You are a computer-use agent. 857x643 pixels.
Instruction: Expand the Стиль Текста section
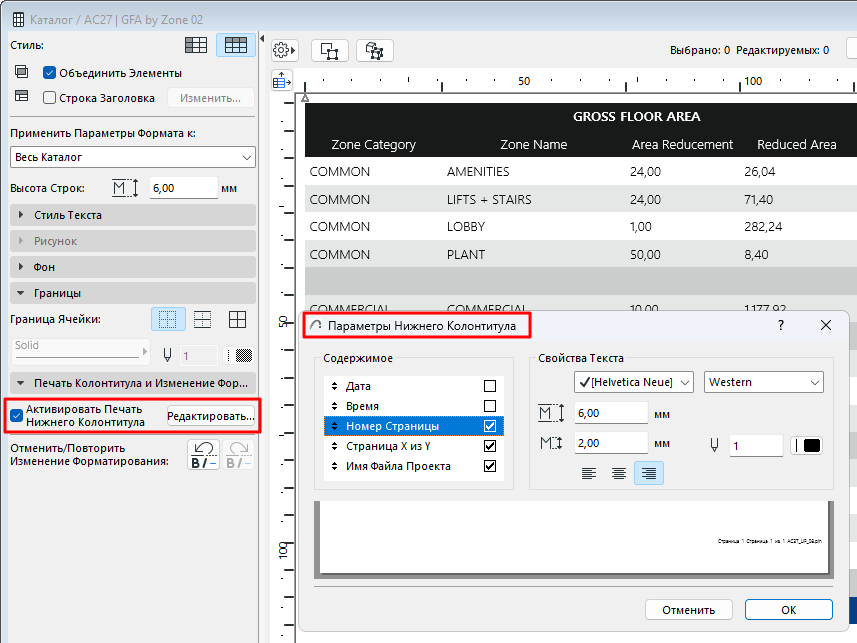point(67,215)
